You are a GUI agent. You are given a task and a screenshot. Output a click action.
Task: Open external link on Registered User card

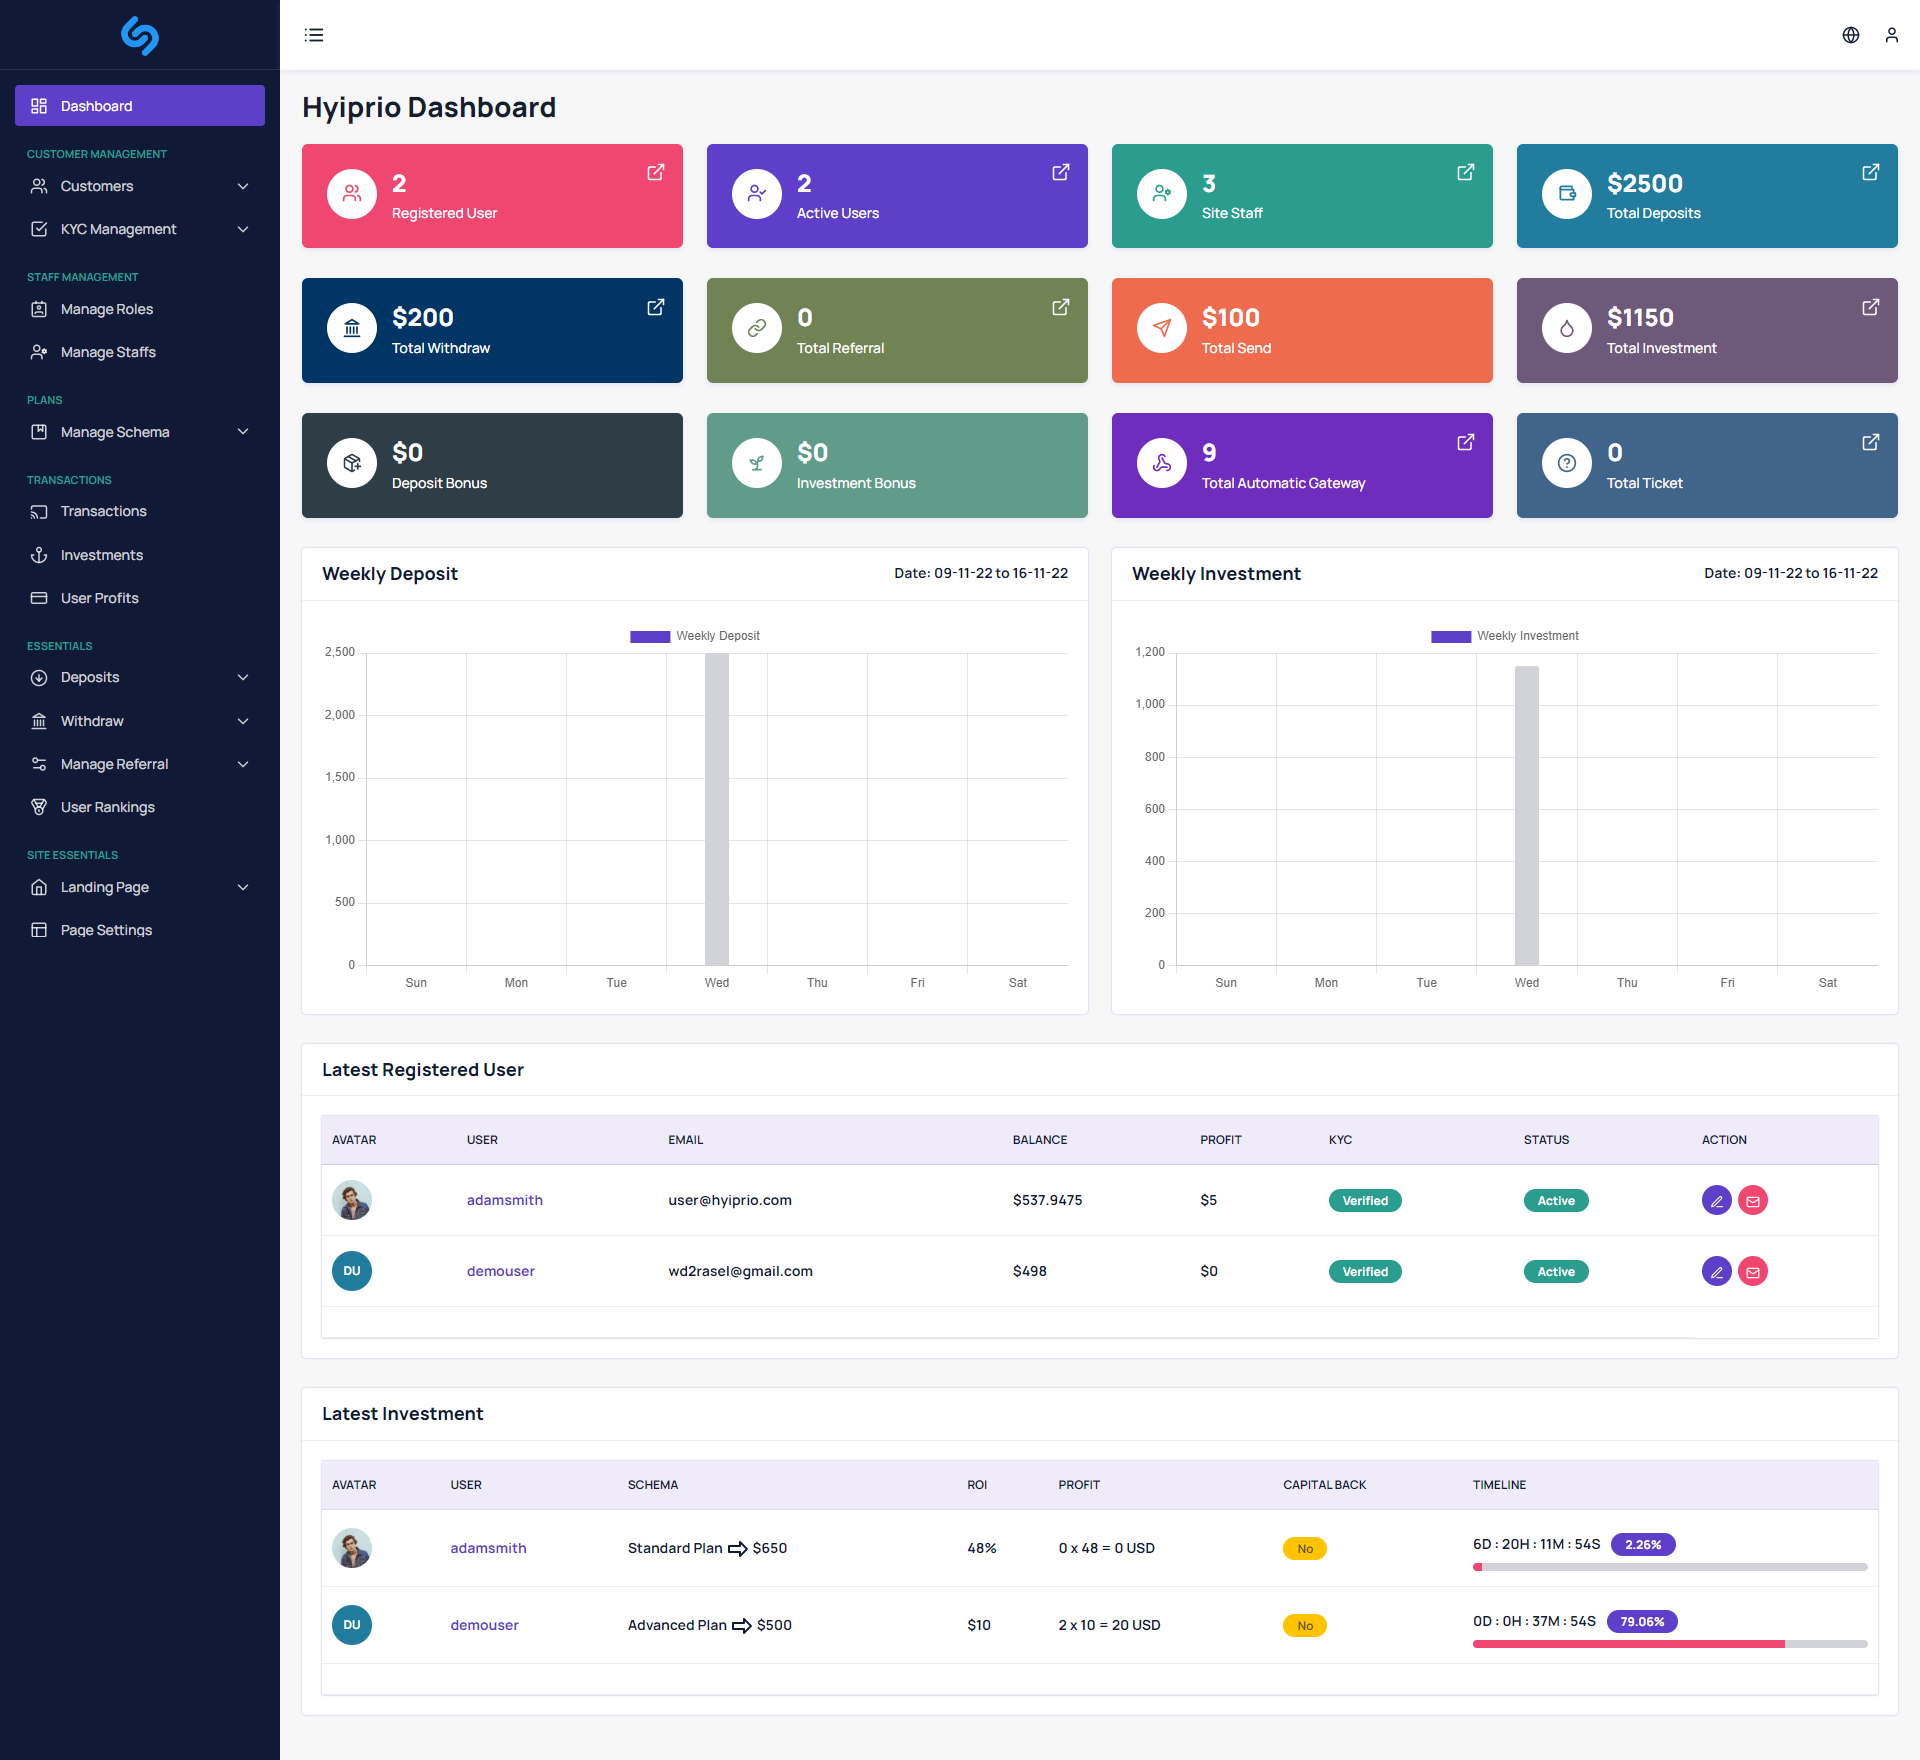click(x=655, y=172)
